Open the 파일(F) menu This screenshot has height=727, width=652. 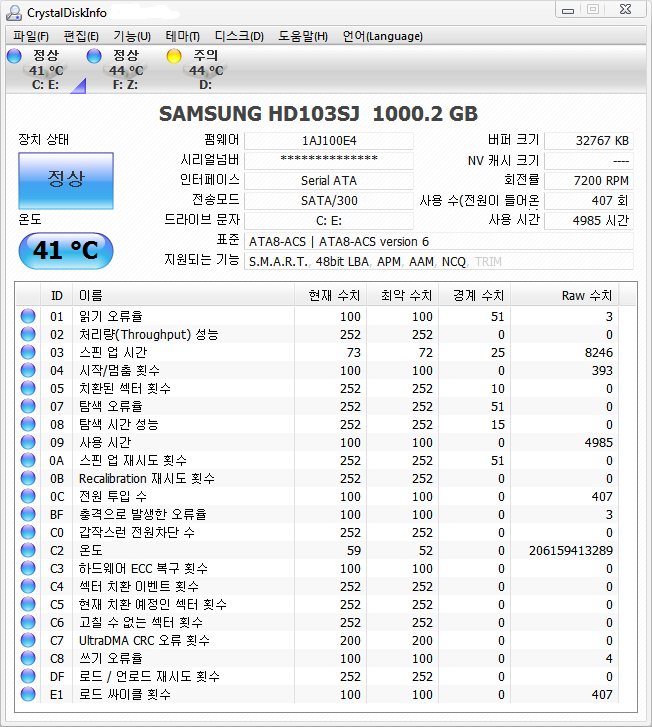(31, 36)
